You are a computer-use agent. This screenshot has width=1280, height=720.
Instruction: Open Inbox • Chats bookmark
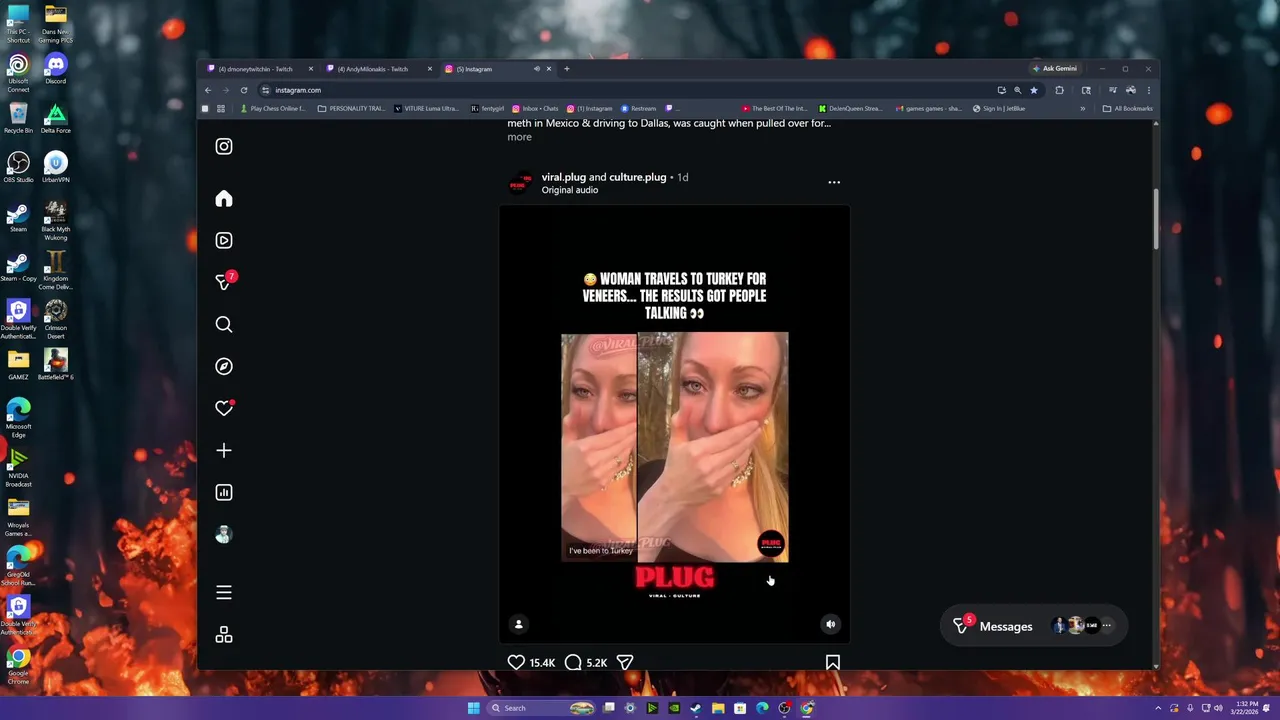tap(535, 108)
